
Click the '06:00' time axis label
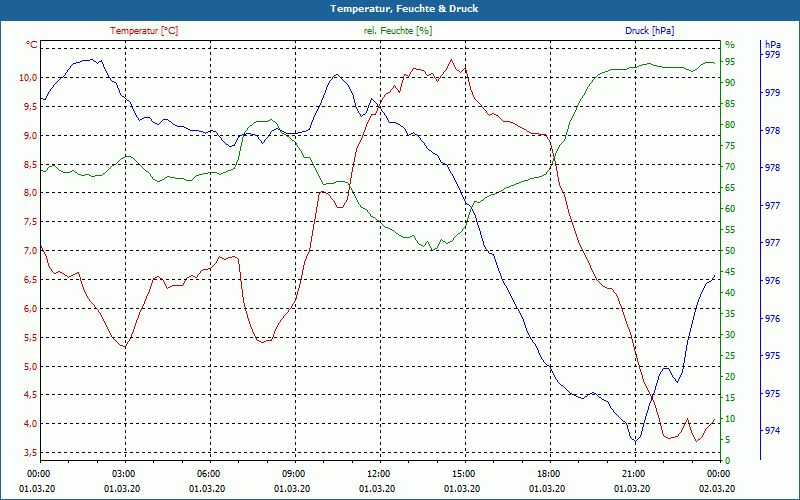pos(207,473)
